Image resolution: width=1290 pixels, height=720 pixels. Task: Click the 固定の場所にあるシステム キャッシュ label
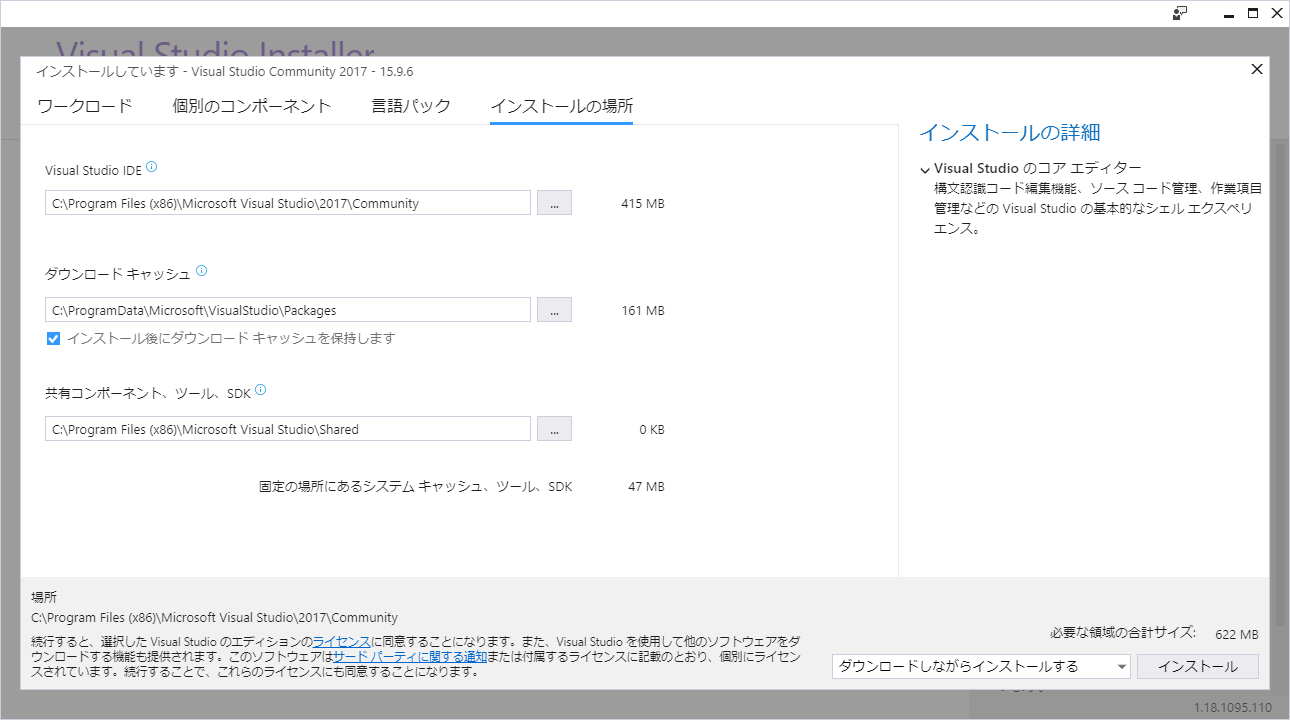pos(415,487)
